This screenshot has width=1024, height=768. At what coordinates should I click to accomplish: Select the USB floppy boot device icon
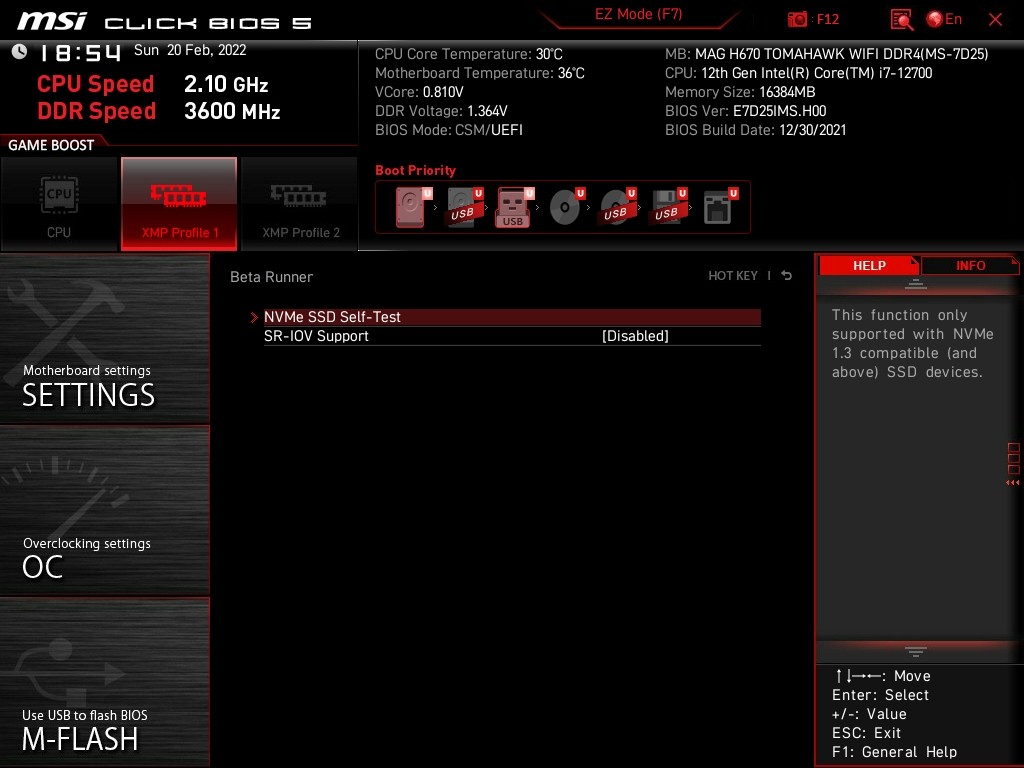click(x=668, y=207)
